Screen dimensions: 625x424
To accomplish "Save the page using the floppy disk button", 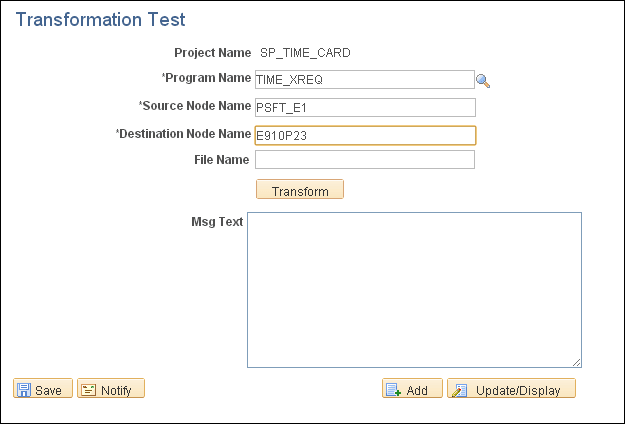I will 43,389.
